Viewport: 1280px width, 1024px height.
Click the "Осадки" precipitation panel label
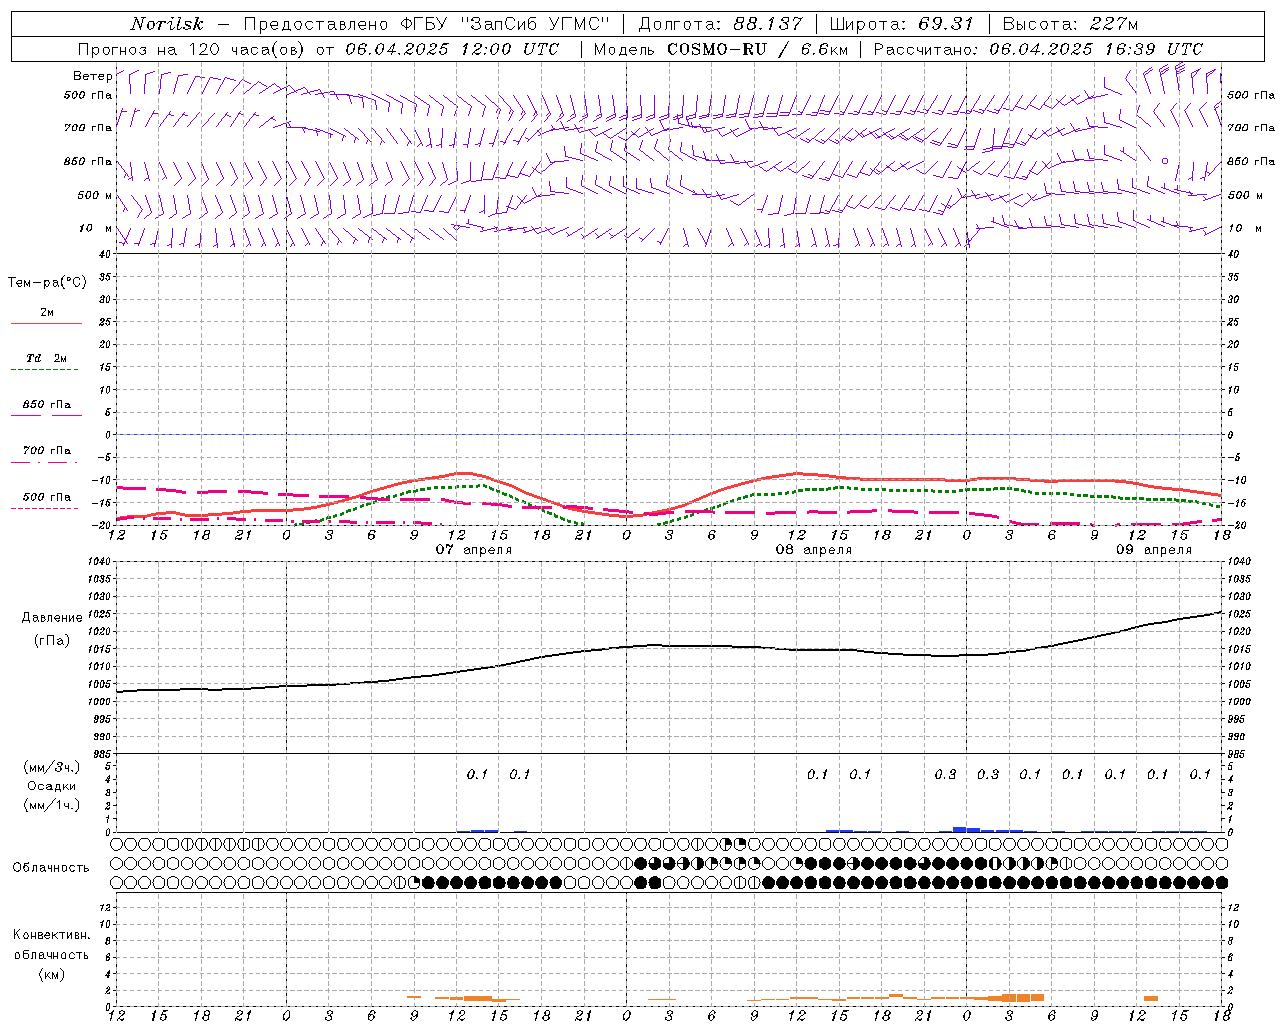coord(52,786)
